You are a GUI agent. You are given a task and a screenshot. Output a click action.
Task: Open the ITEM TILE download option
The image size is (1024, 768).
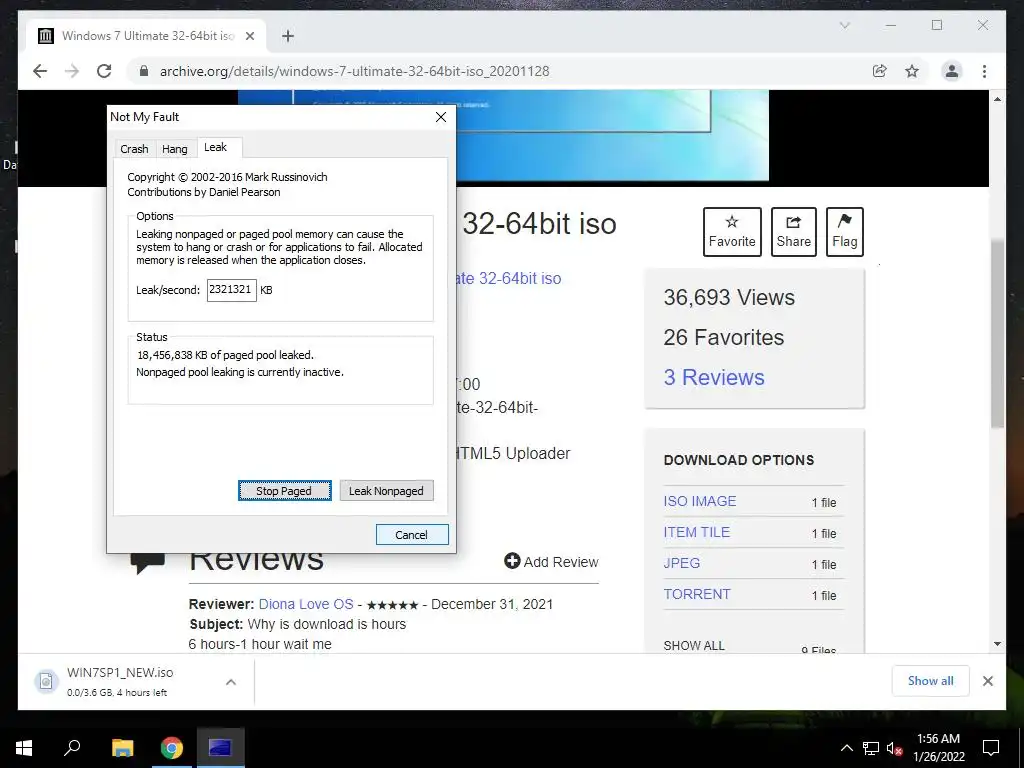pyautogui.click(x=696, y=532)
